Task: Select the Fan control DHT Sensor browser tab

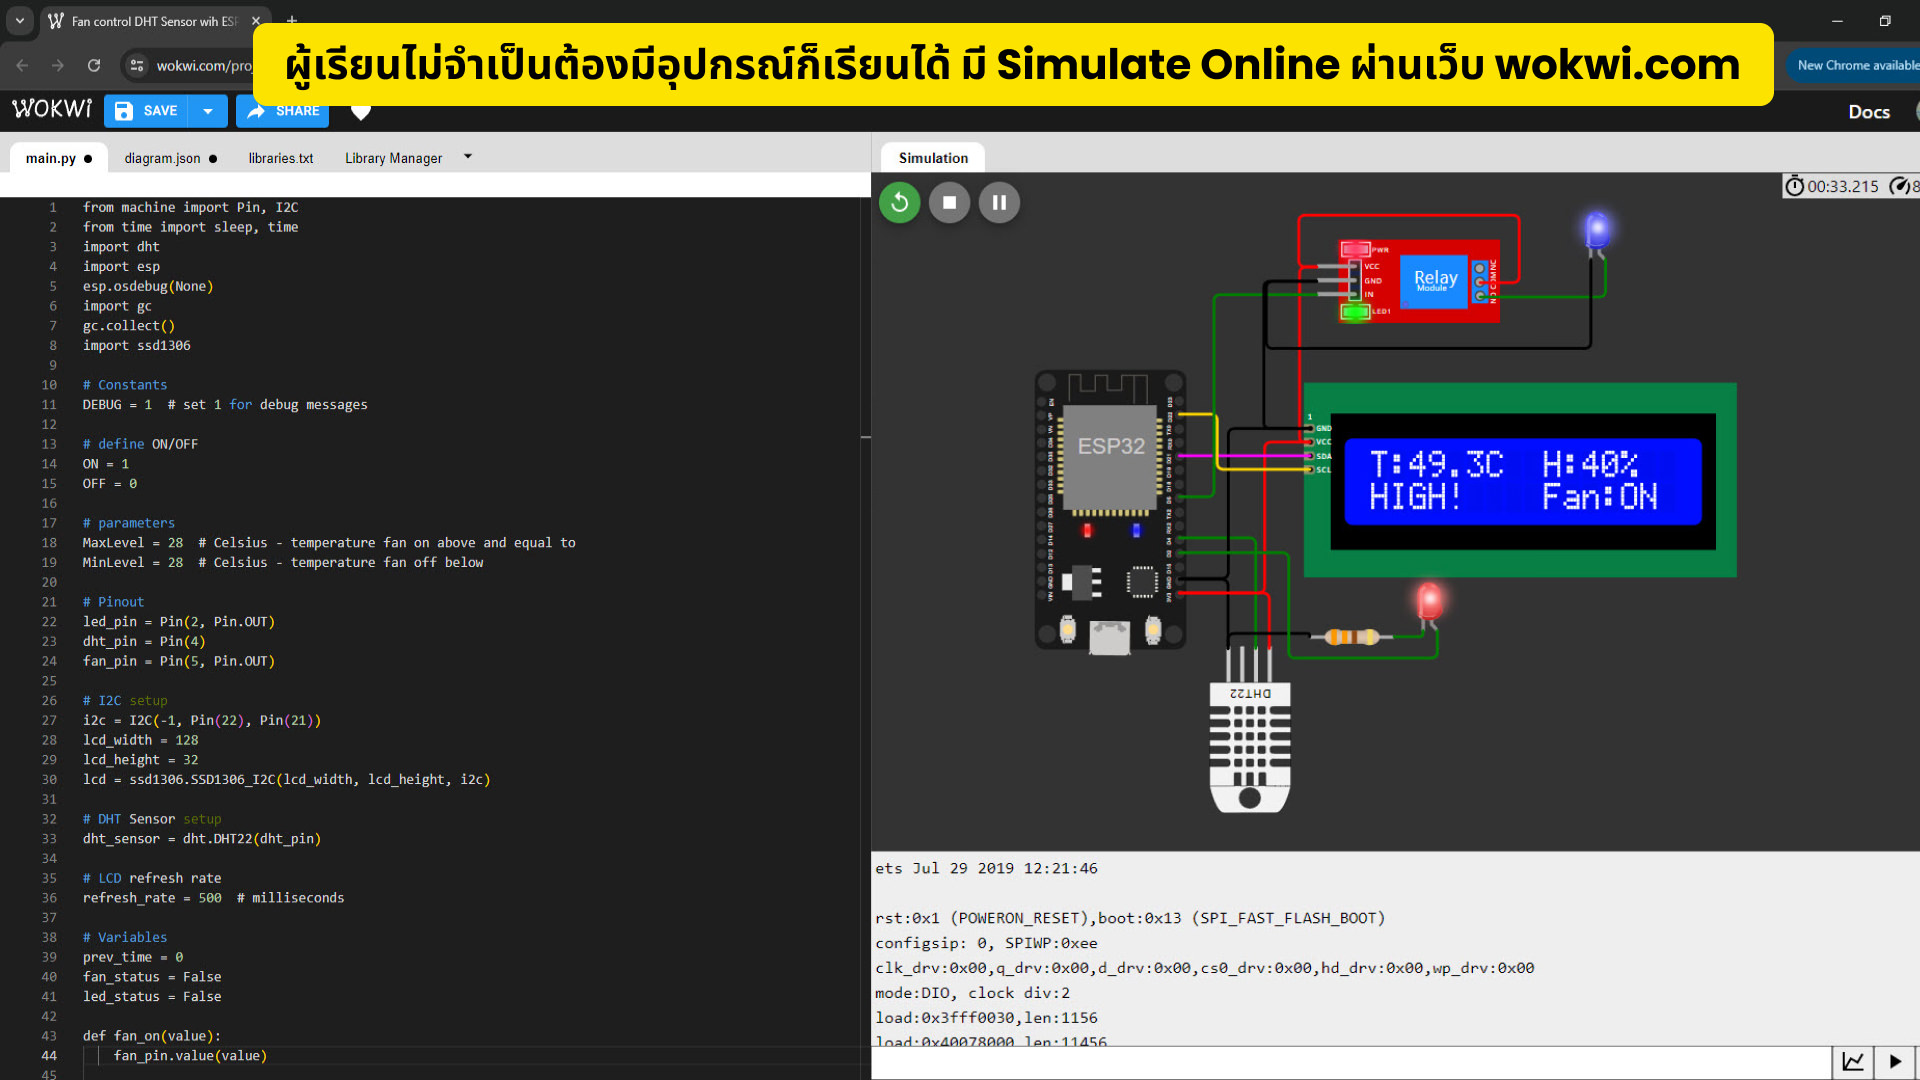Action: coord(155,21)
